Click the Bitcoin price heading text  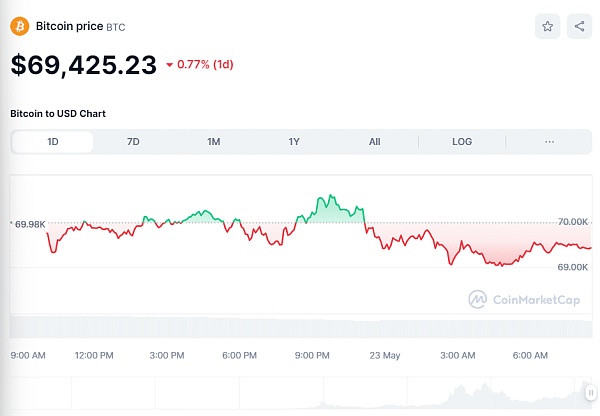[x=68, y=26]
